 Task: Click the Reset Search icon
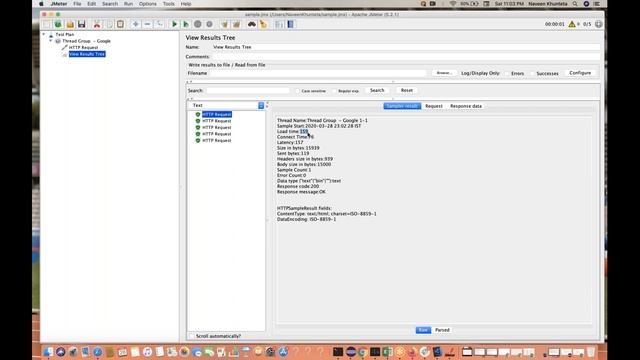pos(263,24)
